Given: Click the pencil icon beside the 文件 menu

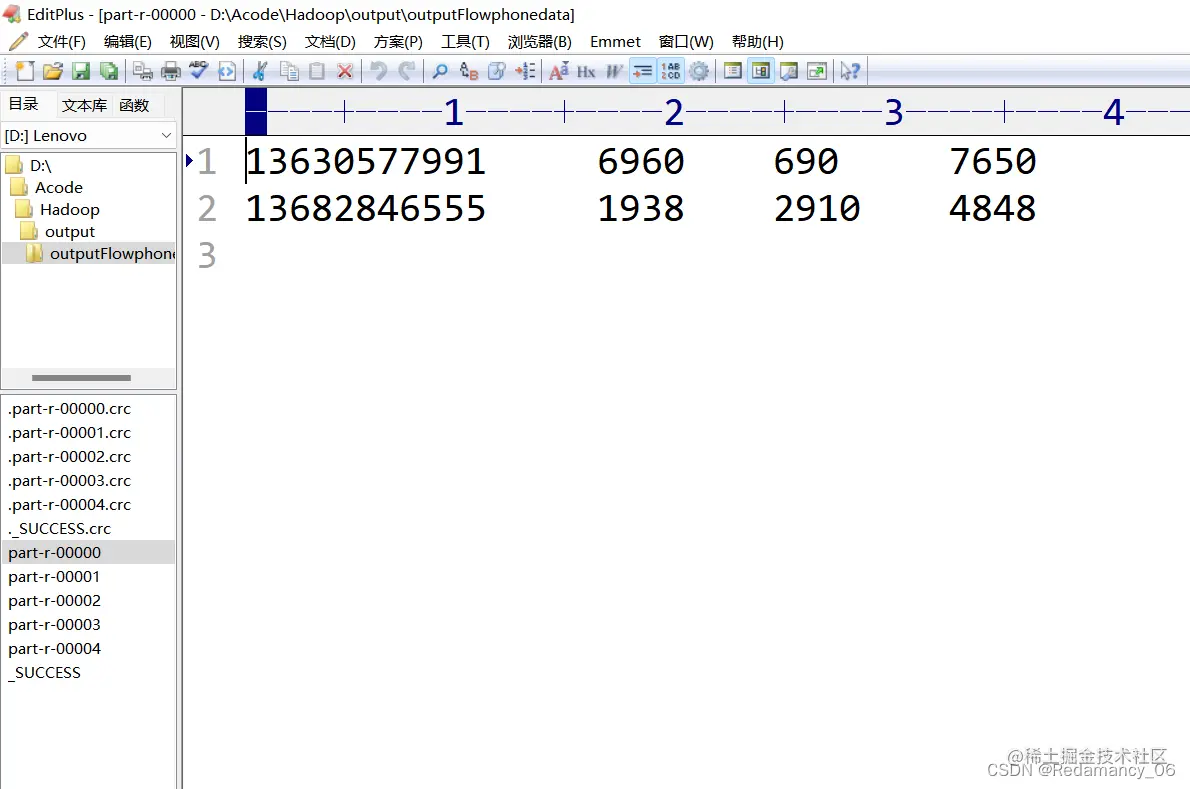Looking at the screenshot, I should (x=18, y=41).
